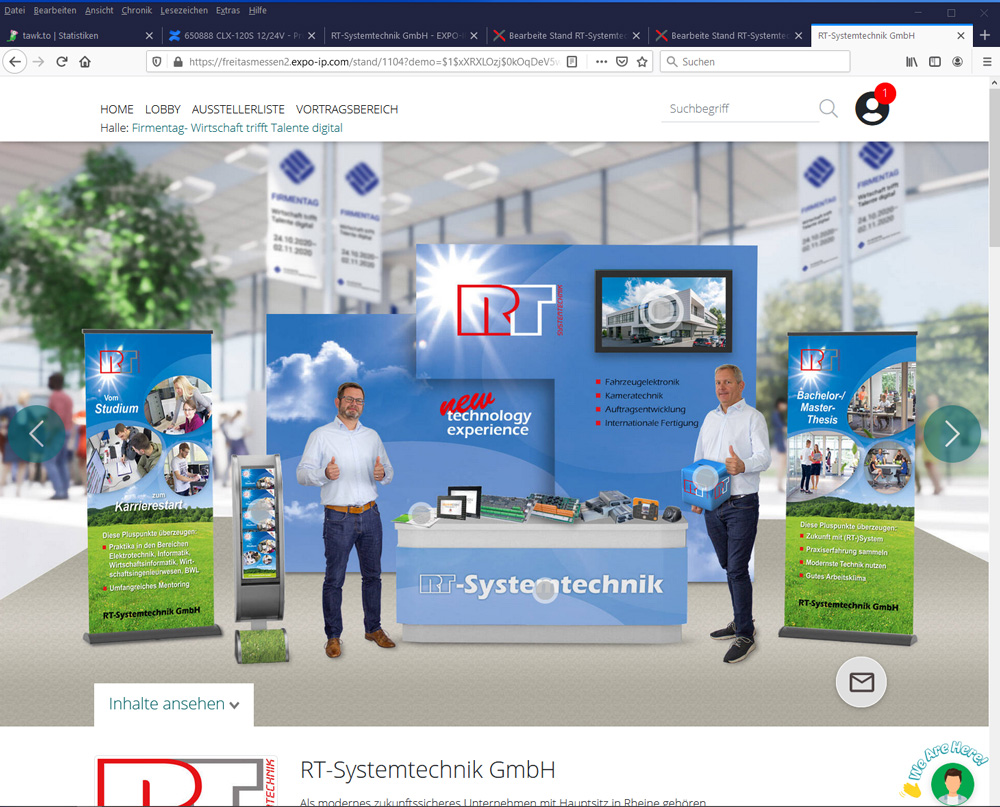This screenshot has height=807, width=1000.
Task: Open the Hilfe menu
Action: [258, 10]
